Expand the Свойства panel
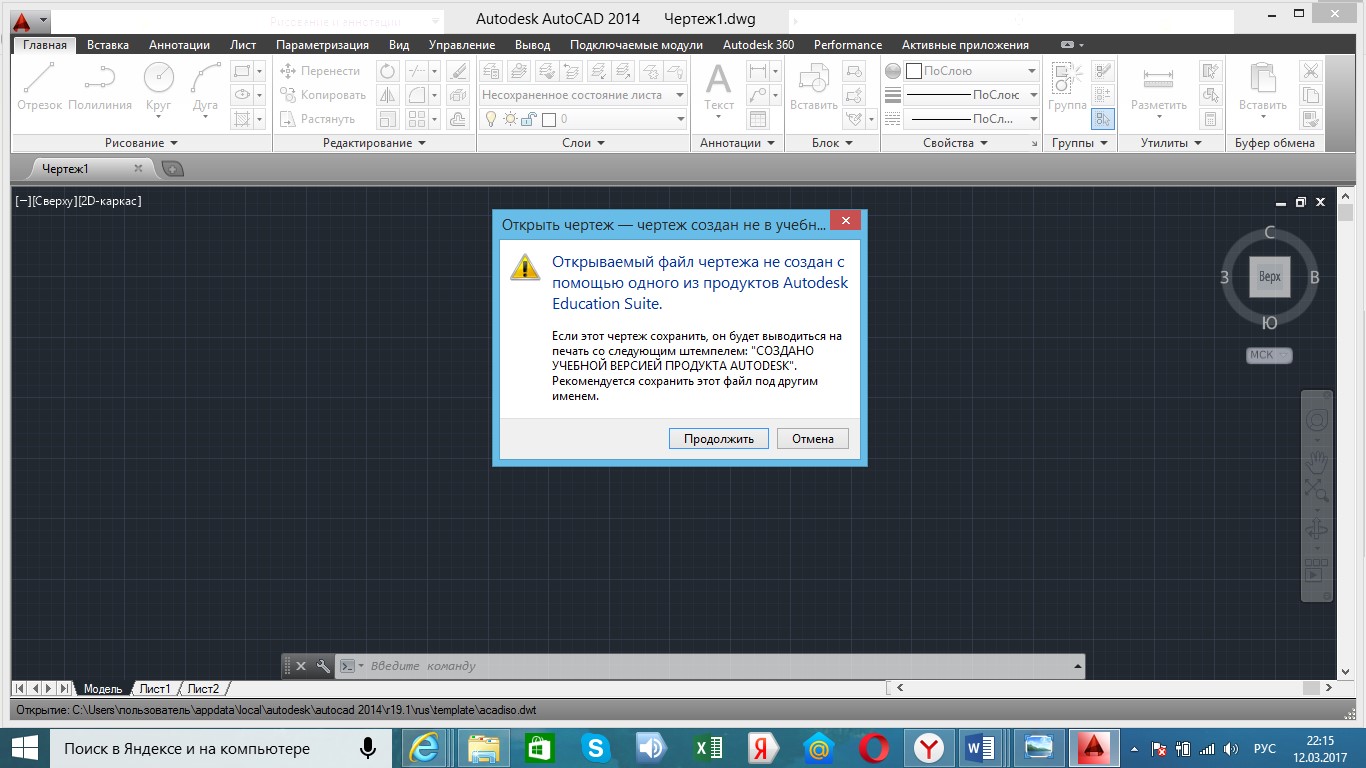 (x=955, y=143)
